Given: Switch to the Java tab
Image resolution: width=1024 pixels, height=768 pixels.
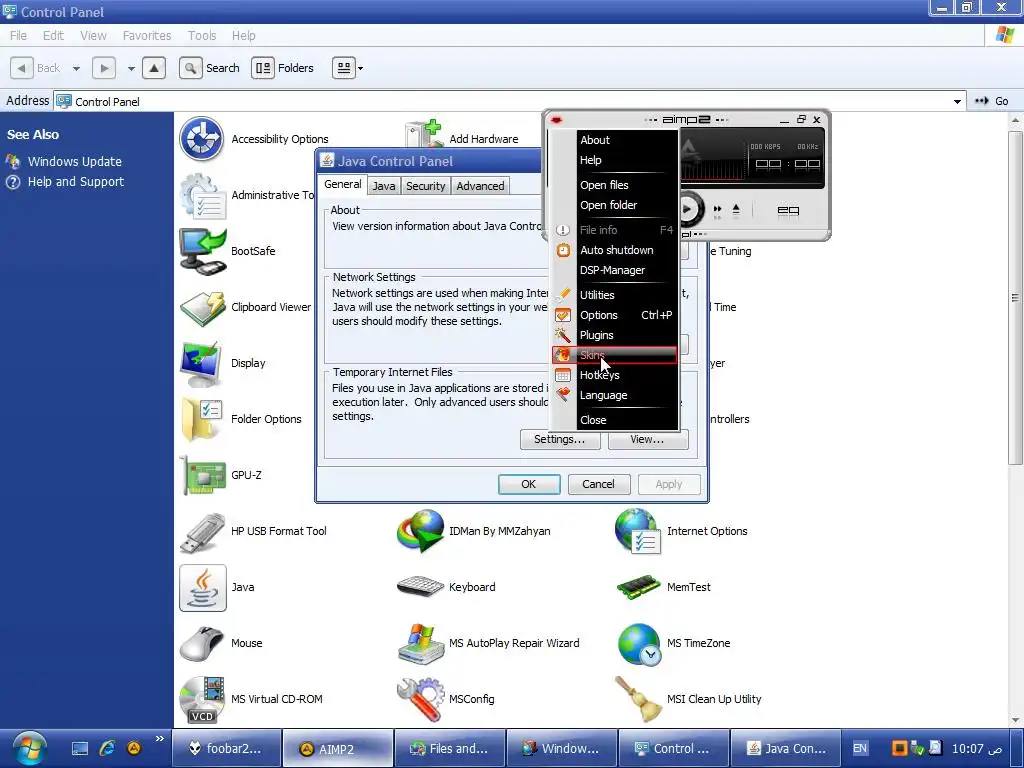Looking at the screenshot, I should [384, 186].
